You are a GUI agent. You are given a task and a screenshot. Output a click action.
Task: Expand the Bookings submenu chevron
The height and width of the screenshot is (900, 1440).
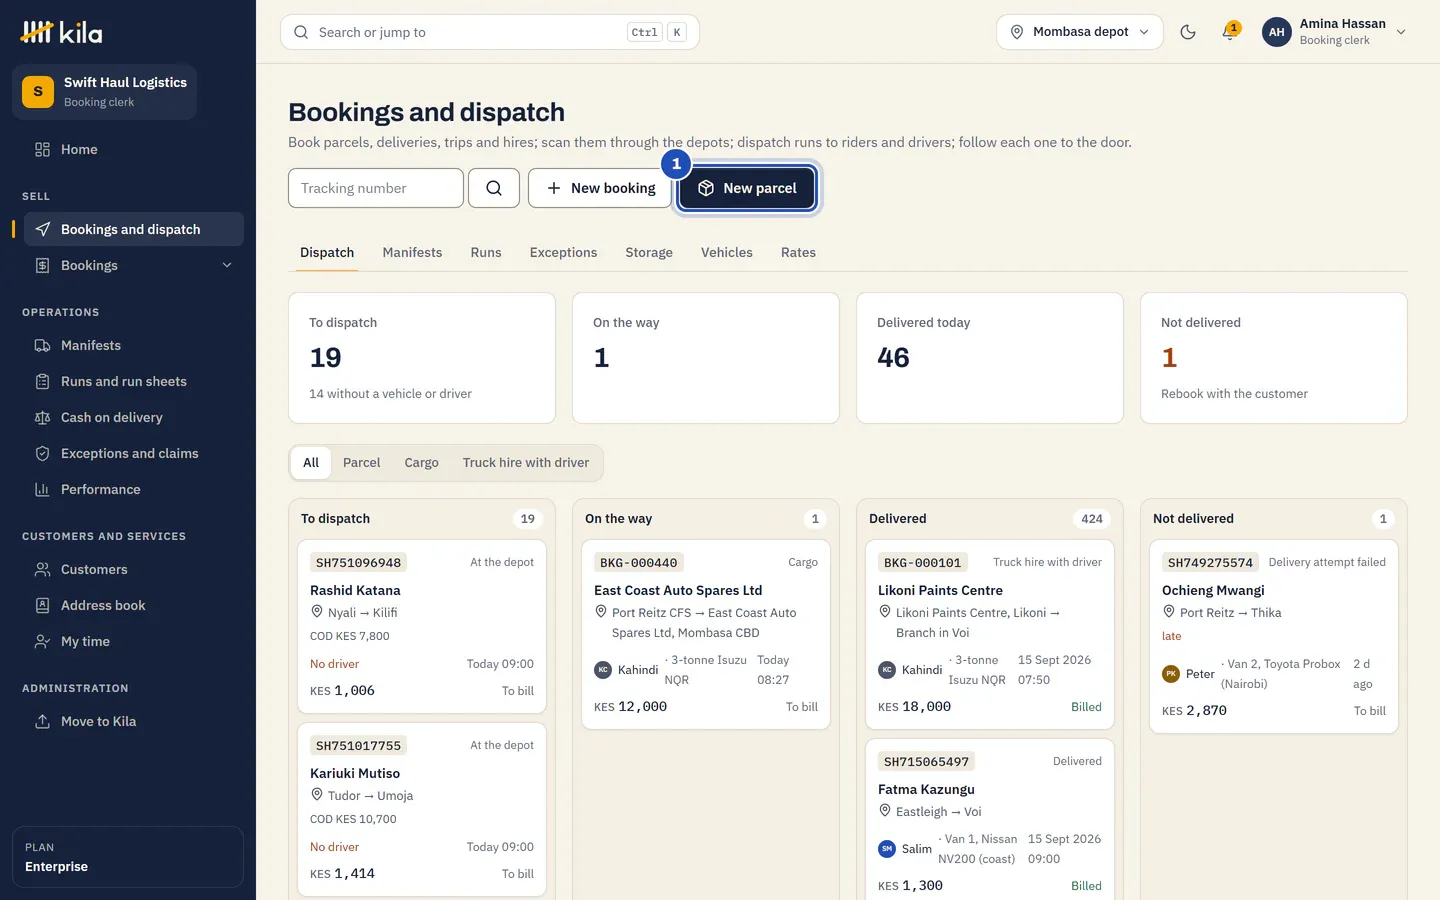[x=227, y=266]
